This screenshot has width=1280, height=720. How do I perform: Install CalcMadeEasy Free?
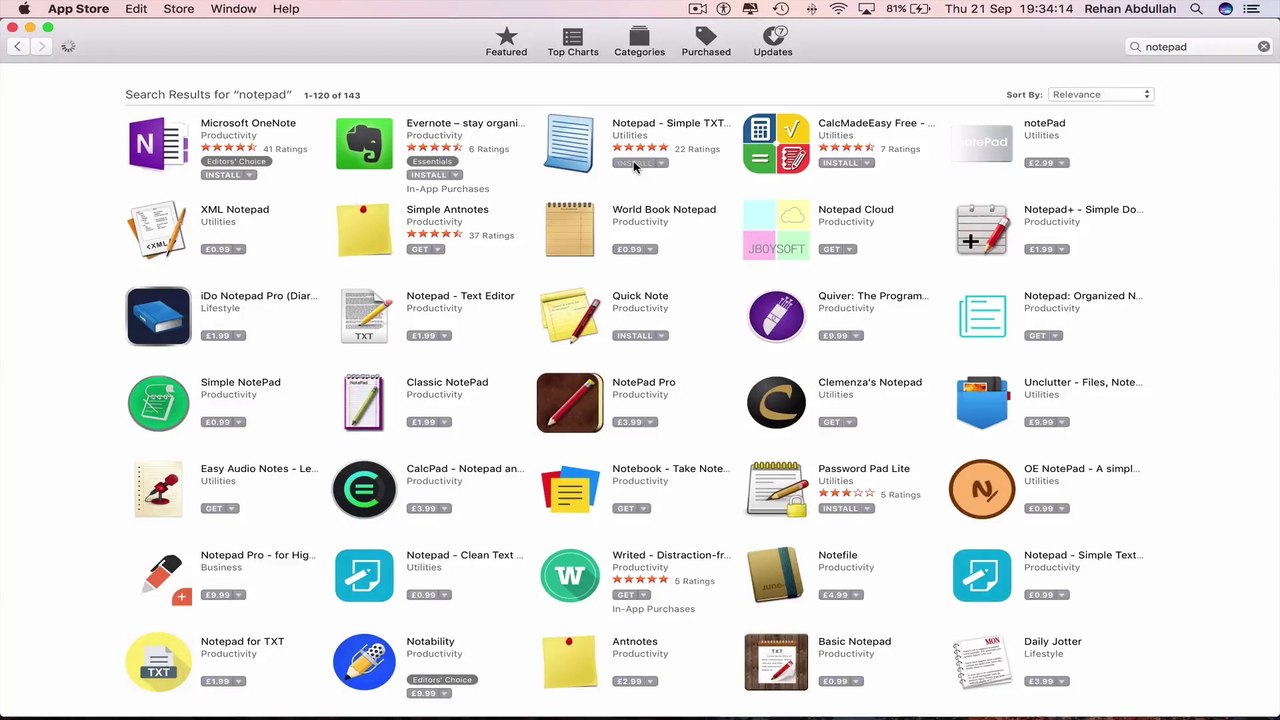pos(840,163)
